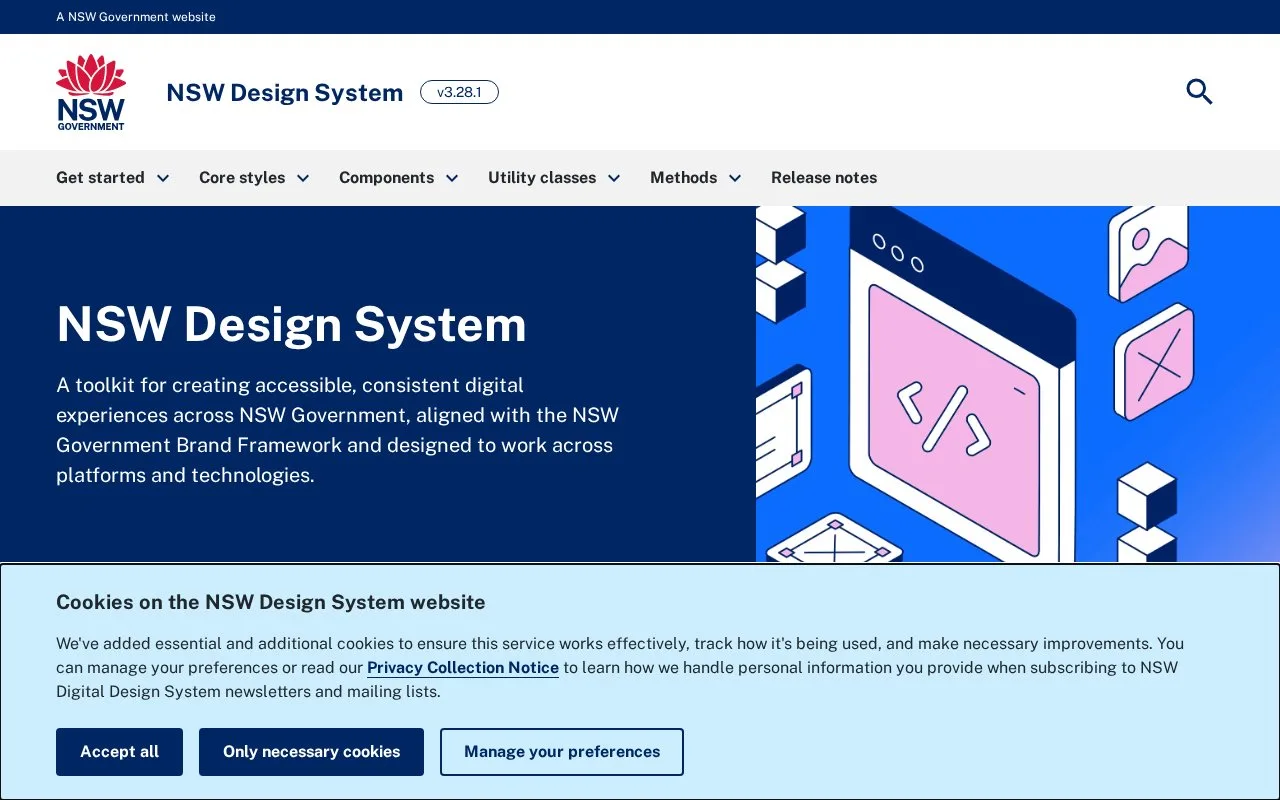
Task: Open the Components menu label
Action: [x=386, y=178]
